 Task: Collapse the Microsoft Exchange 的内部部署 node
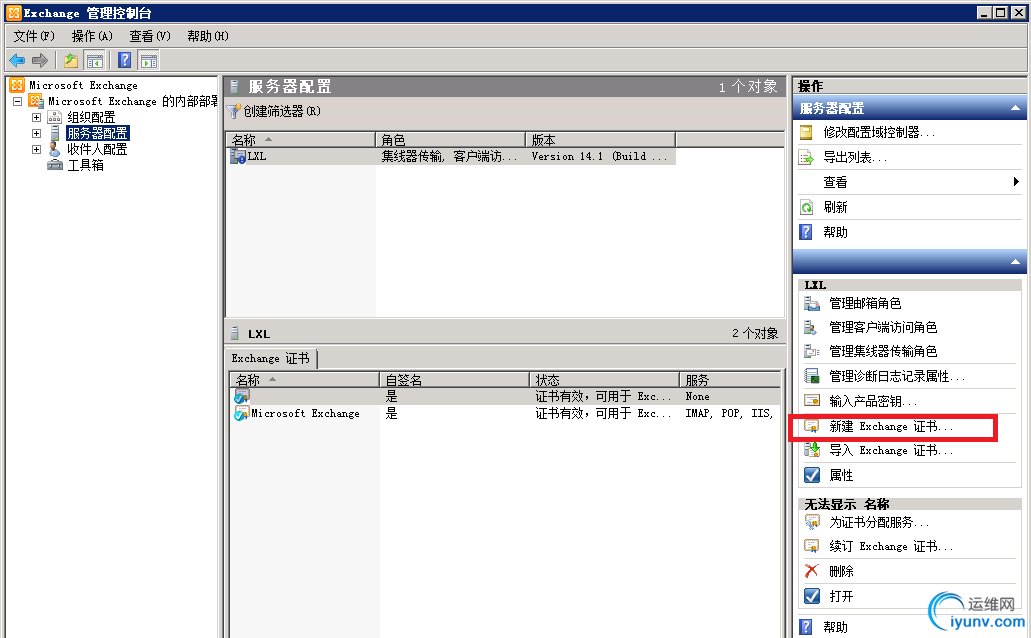18,101
